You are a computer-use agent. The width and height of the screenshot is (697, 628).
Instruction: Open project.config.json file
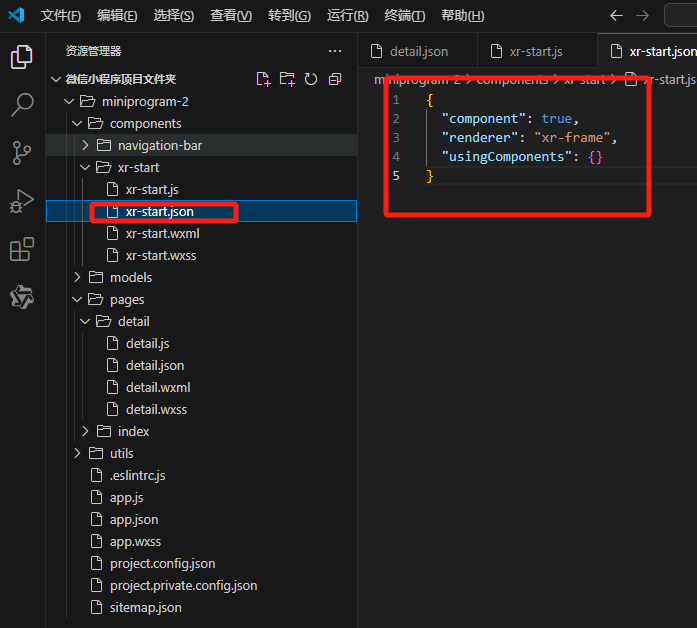[201, 564]
